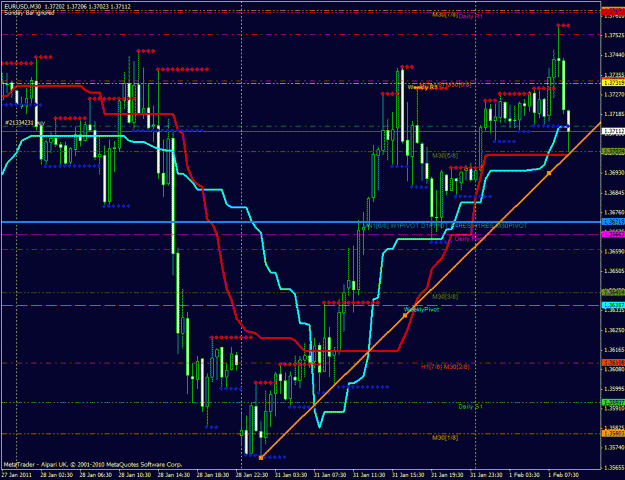Viewport: 625px width, 480px height.
Task: Click the orange M30[1/8] price tag
Action: 613,433
